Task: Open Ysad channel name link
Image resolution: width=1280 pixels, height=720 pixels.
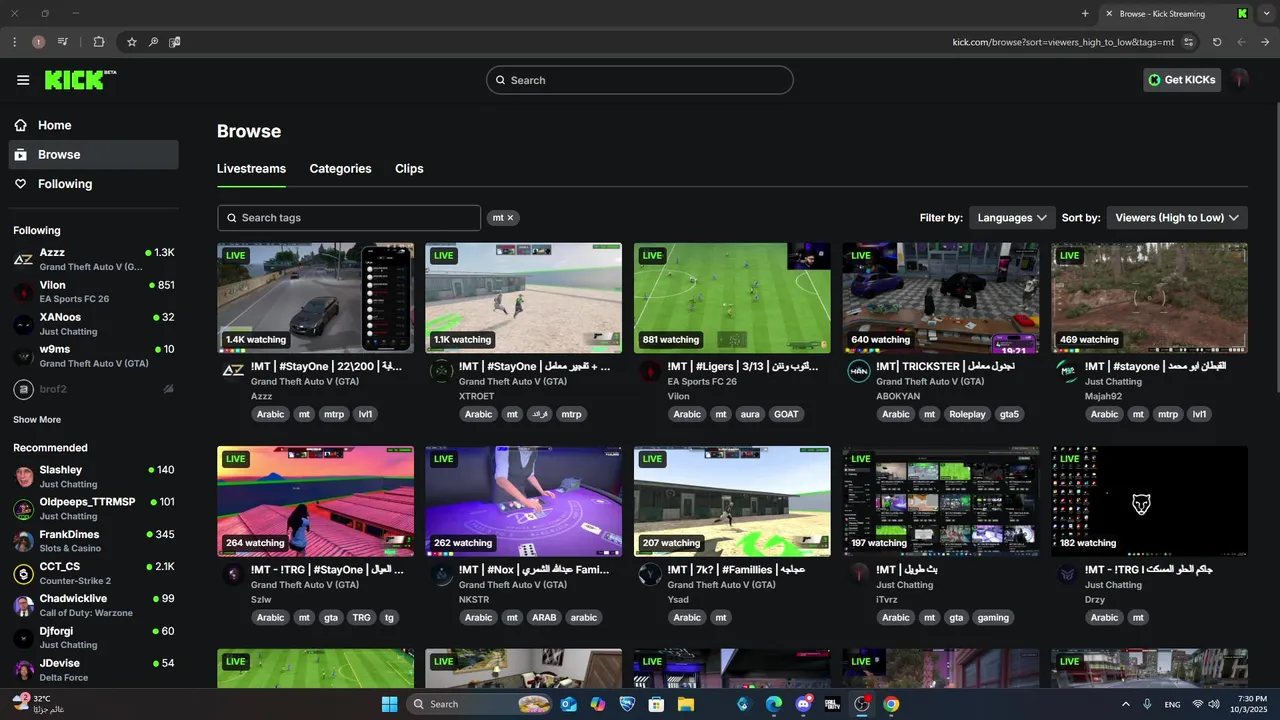Action: (679, 599)
